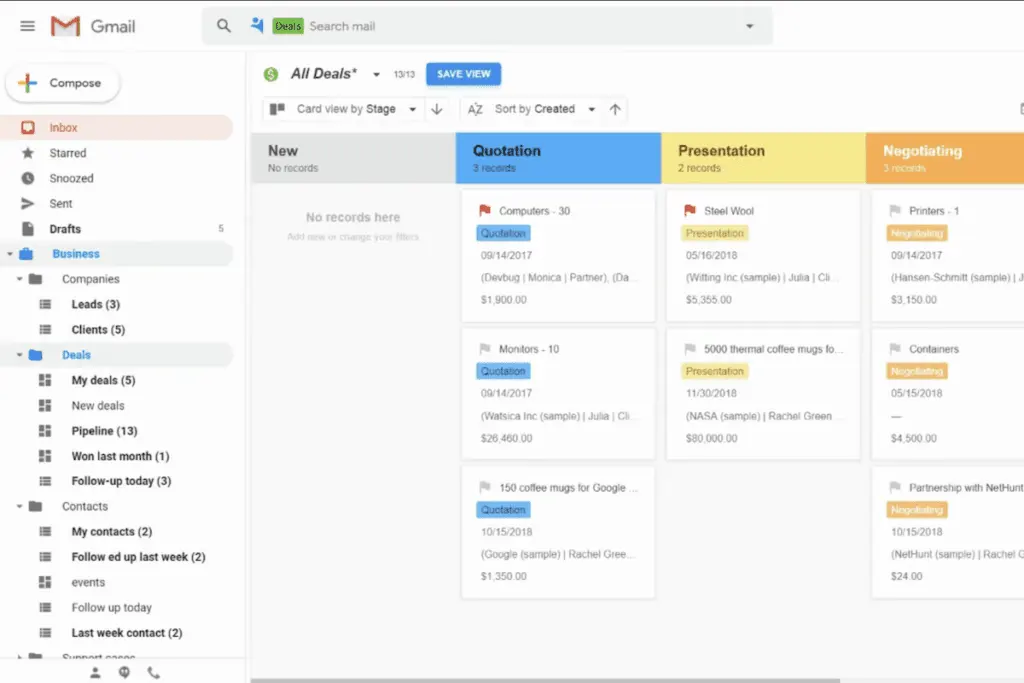
Task: Select the Deals folder
Action: pyautogui.click(x=76, y=355)
